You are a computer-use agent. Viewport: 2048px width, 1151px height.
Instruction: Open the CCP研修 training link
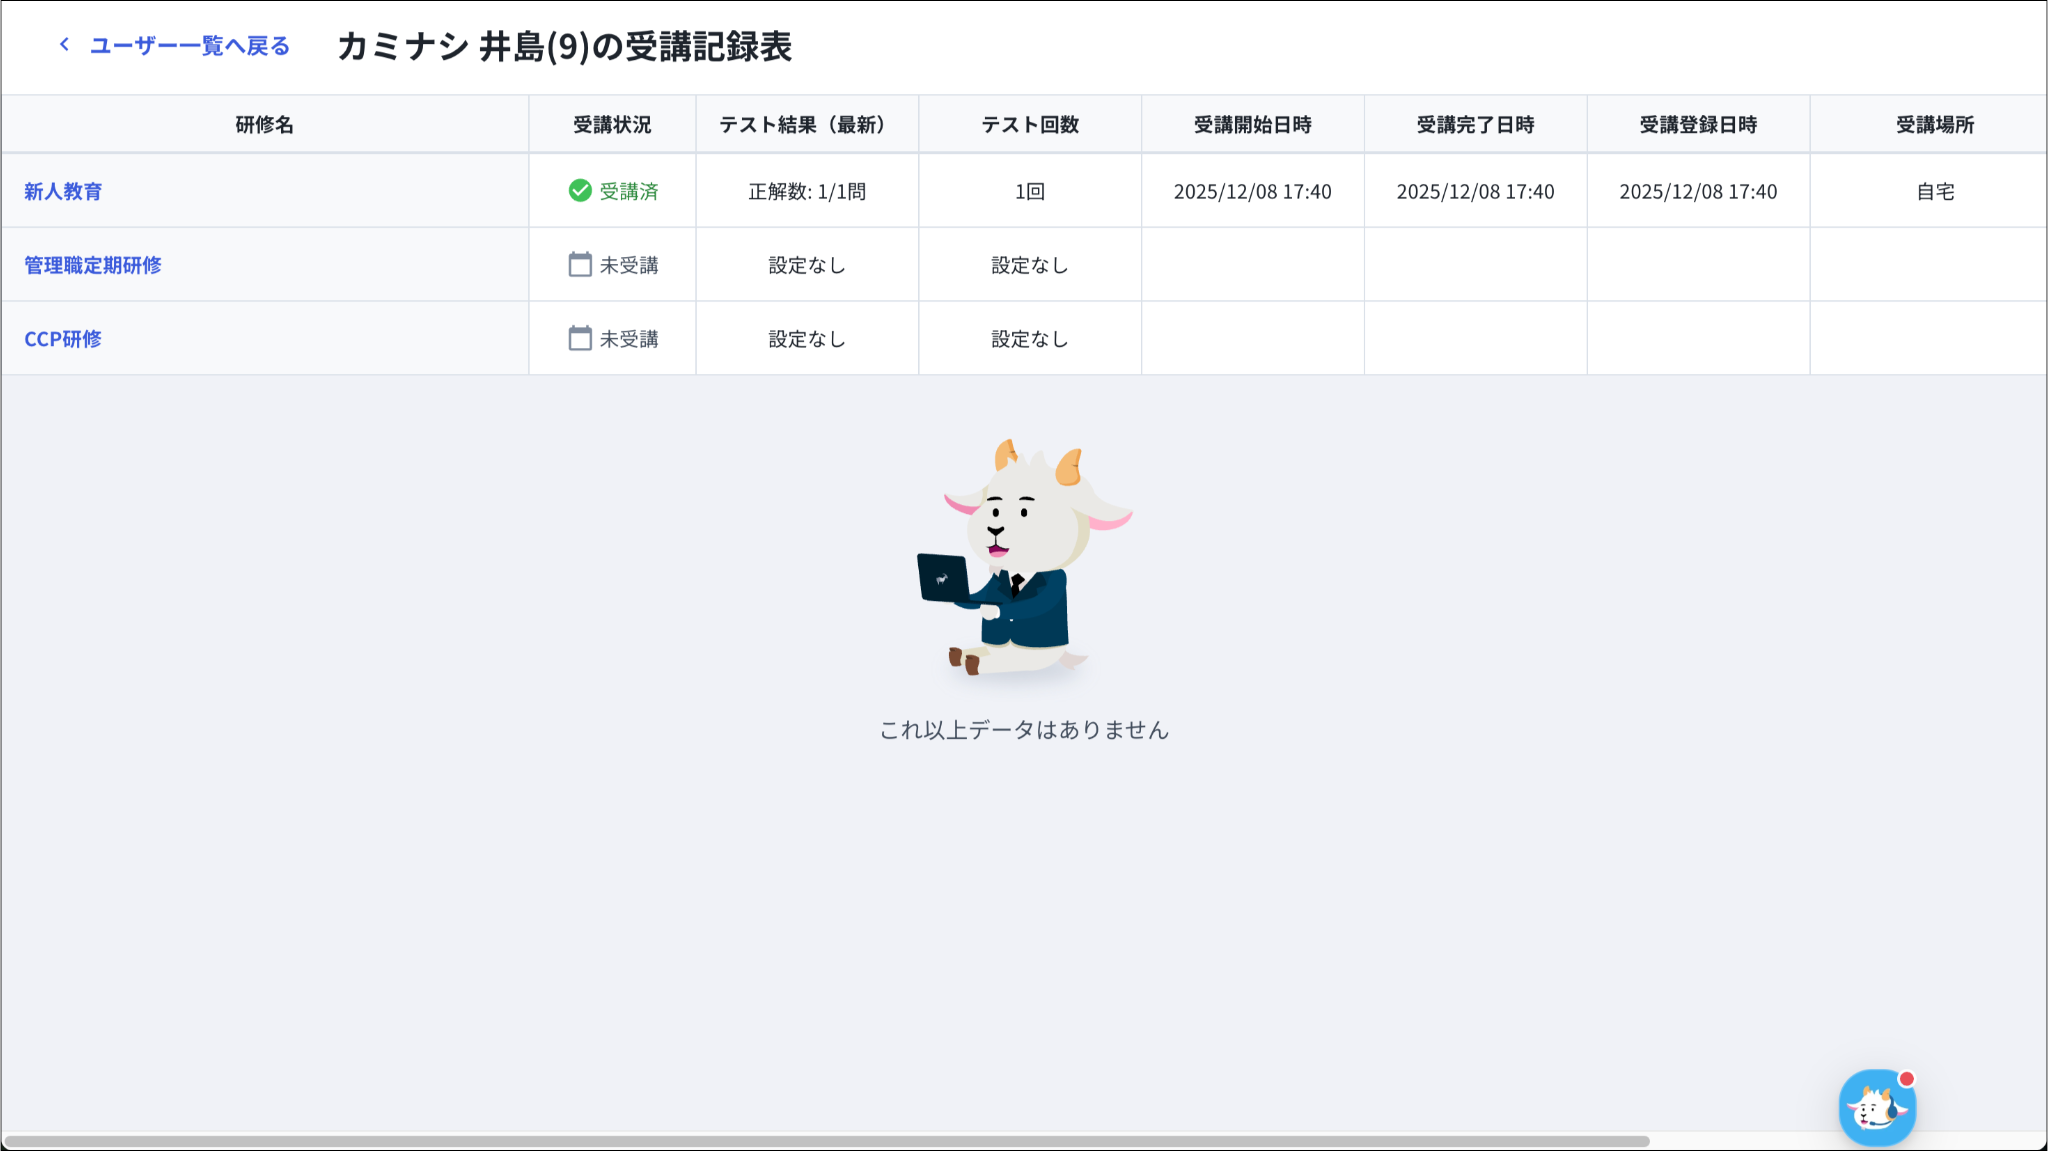click(x=63, y=340)
